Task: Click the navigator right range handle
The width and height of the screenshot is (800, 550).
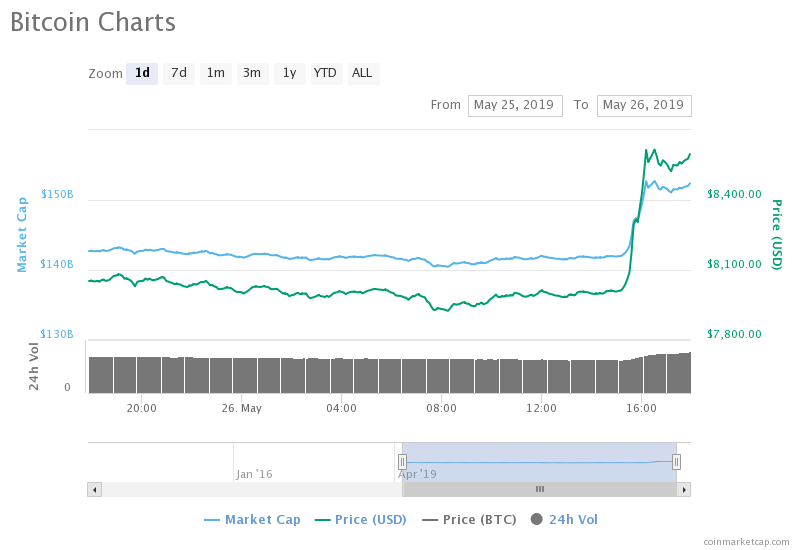Action: [676, 462]
